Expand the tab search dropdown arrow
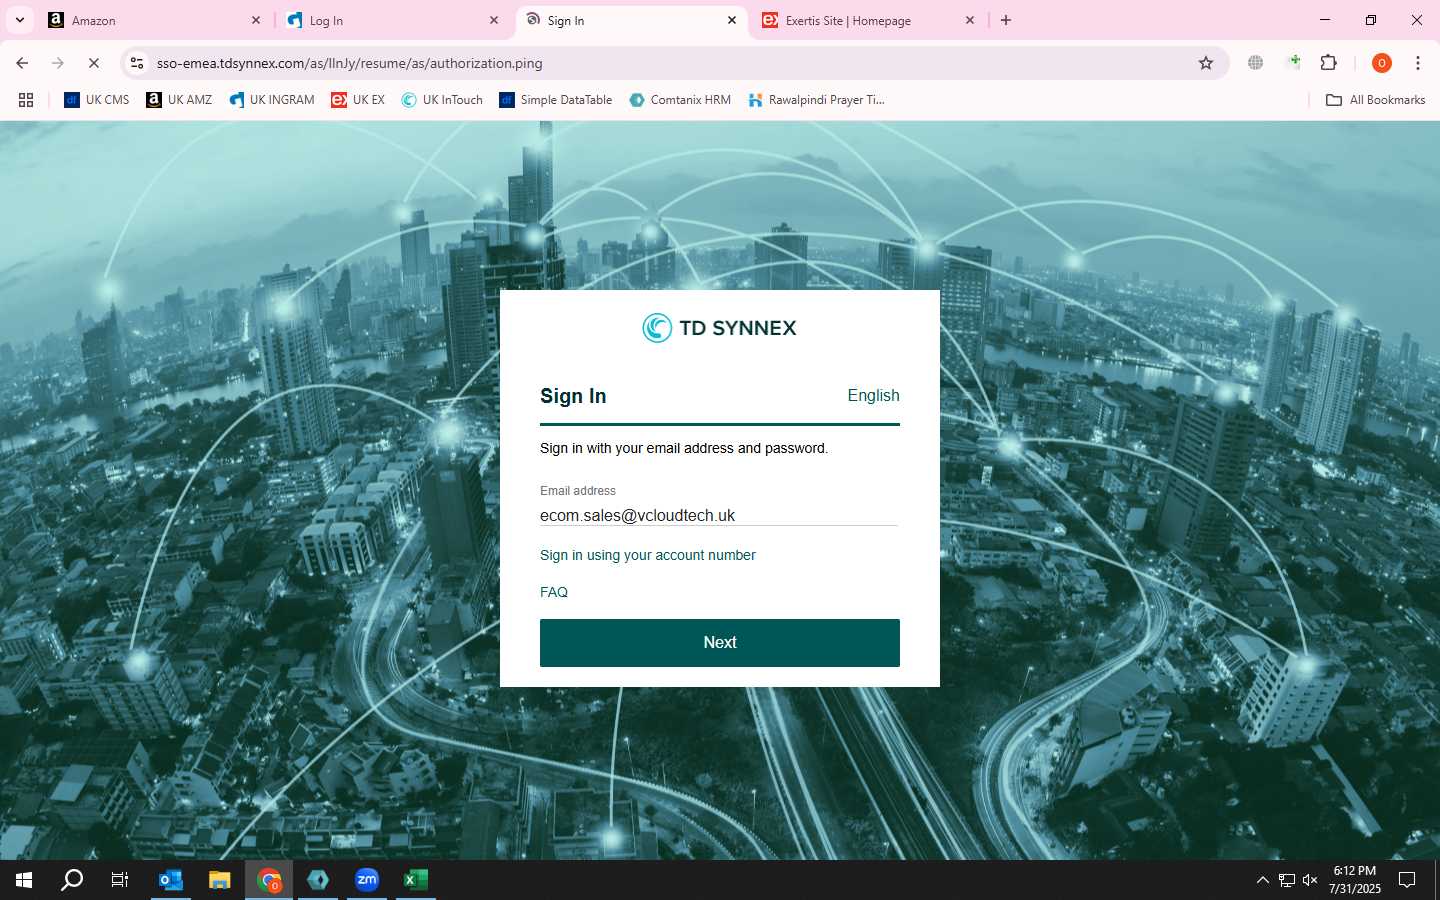 click(19, 20)
